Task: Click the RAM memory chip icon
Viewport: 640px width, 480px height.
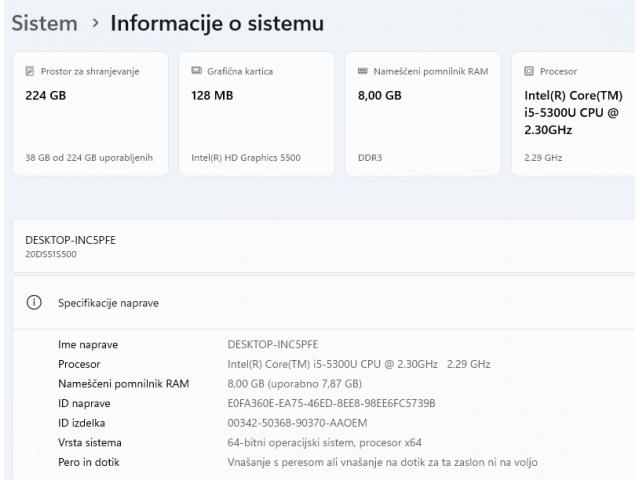Action: tap(363, 71)
